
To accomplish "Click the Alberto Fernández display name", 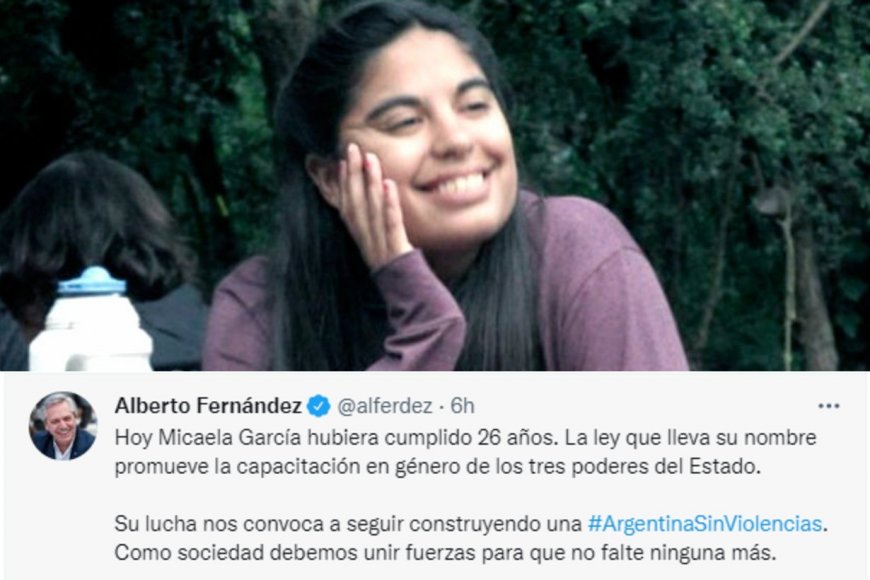I will click(208, 406).
